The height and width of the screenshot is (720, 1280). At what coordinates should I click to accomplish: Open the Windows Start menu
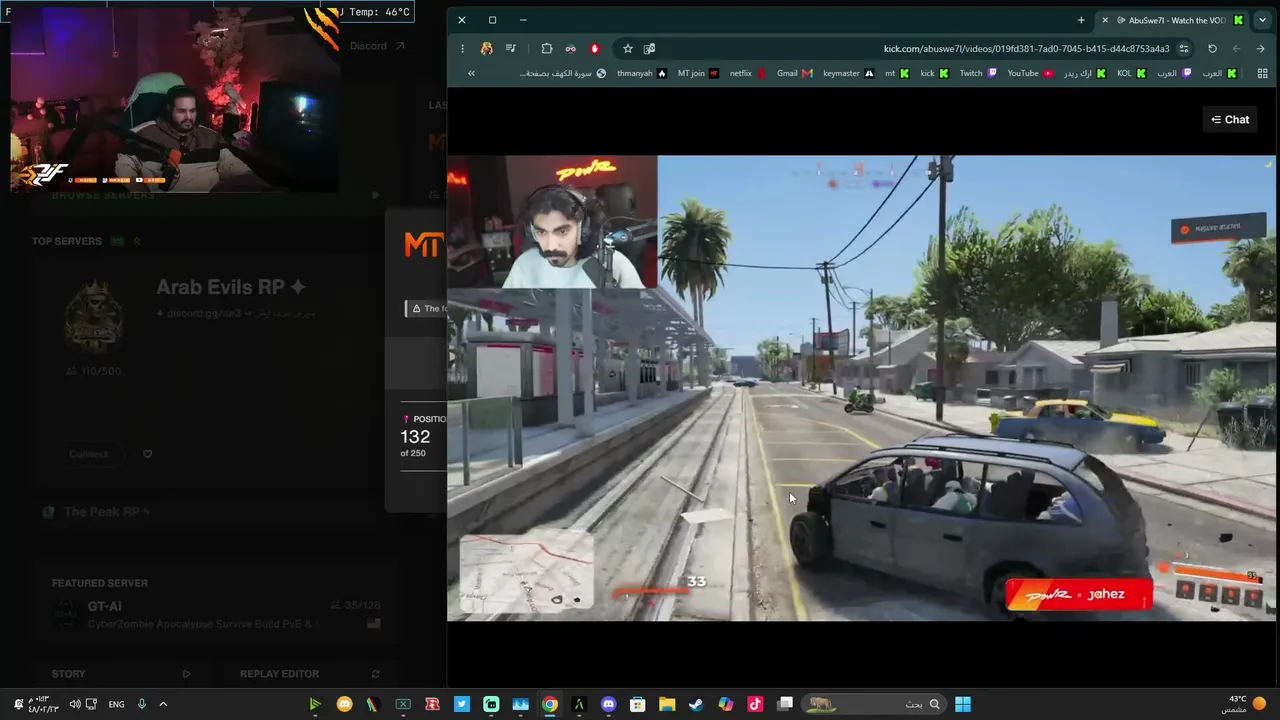(x=962, y=704)
